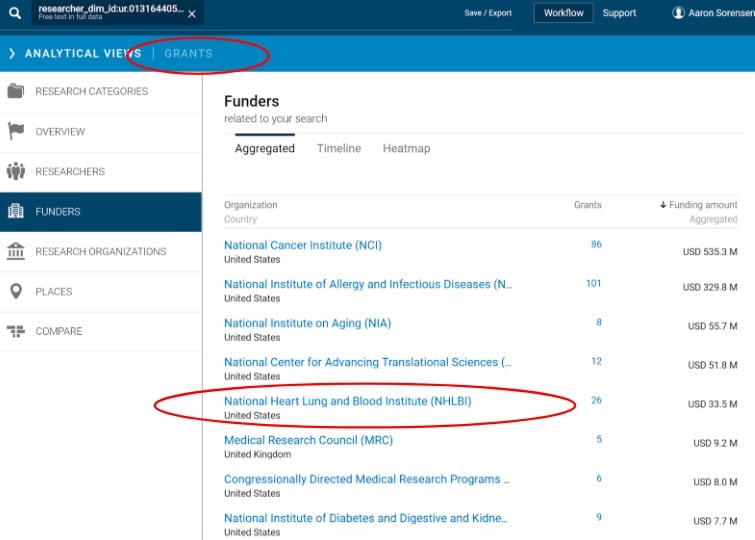This screenshot has height=540, width=755.
Task: Open the Save / Export menu
Action: [488, 13]
